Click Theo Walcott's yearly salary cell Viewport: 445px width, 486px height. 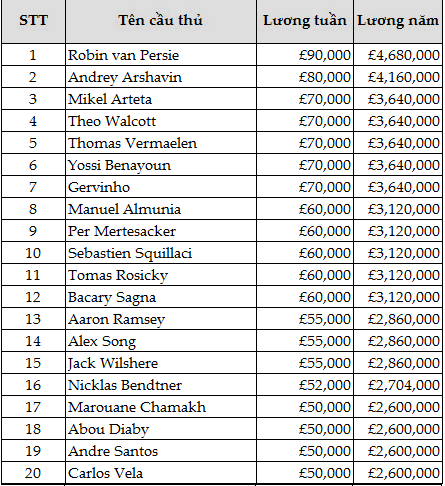point(398,121)
